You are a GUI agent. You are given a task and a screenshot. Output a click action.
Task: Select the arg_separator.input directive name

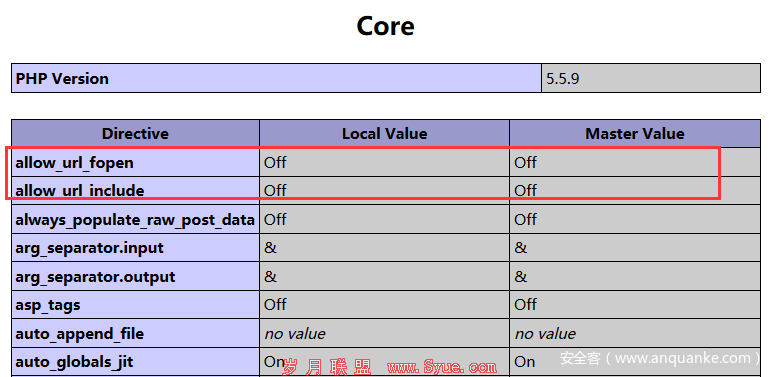click(90, 248)
